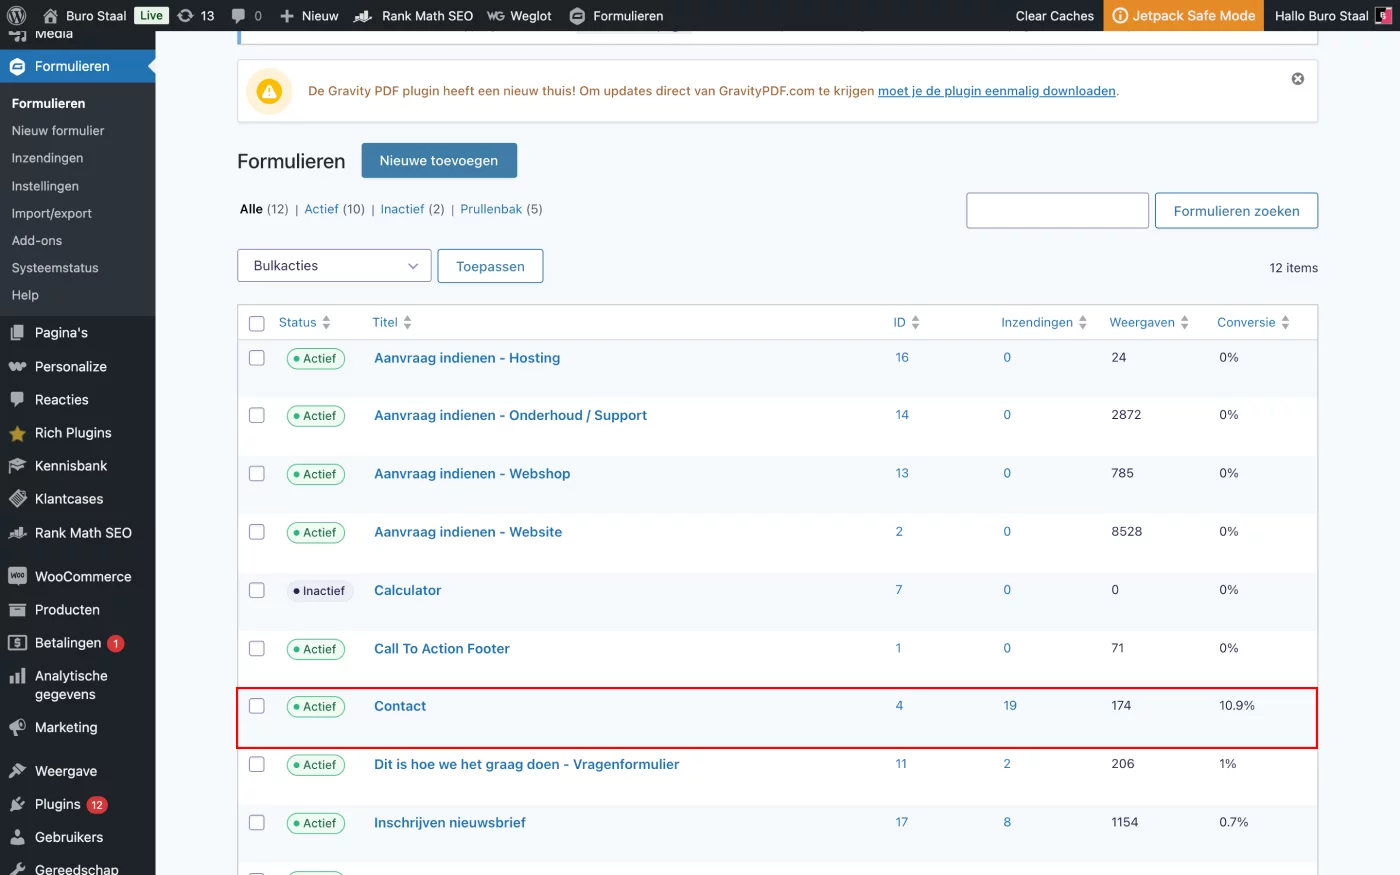Screen dimensions: 1400x875
Task: Select the Calculator form checkbox
Action: click(257, 590)
